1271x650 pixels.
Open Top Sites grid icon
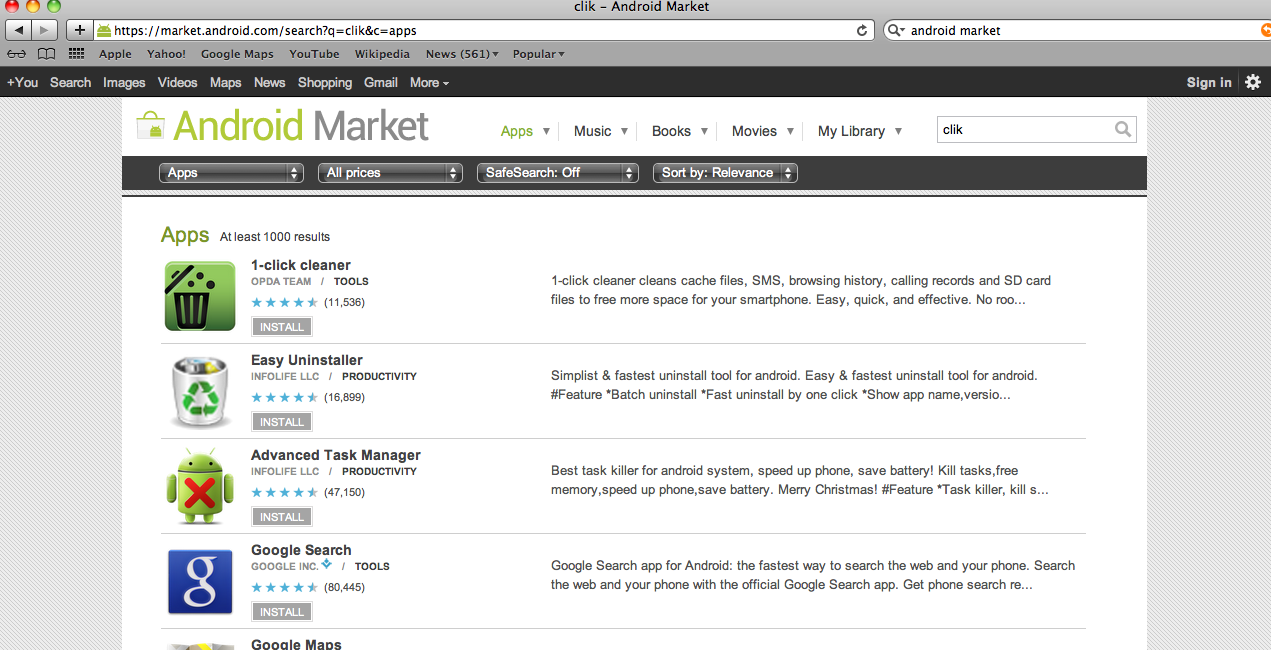coord(76,54)
